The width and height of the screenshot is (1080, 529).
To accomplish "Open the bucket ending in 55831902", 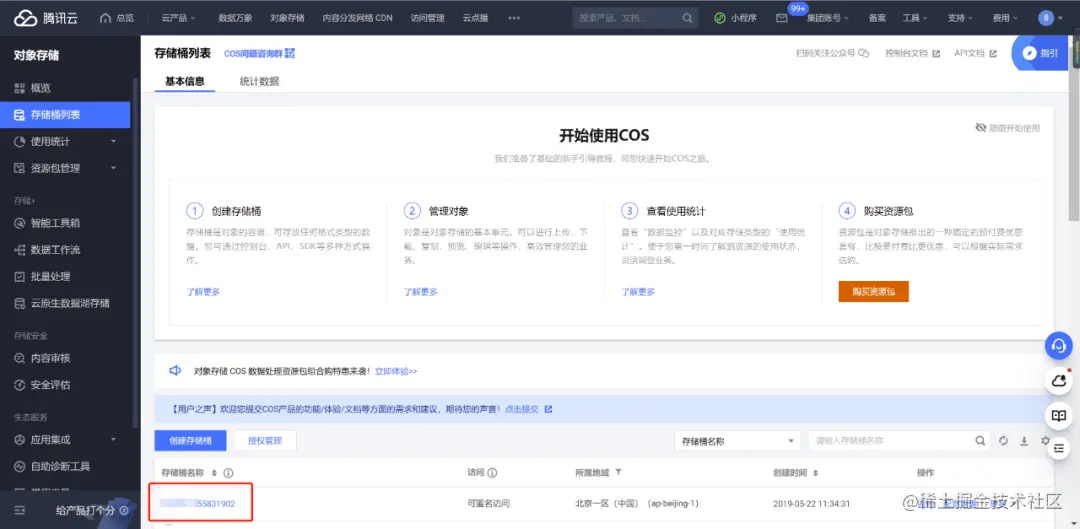I will click(198, 504).
